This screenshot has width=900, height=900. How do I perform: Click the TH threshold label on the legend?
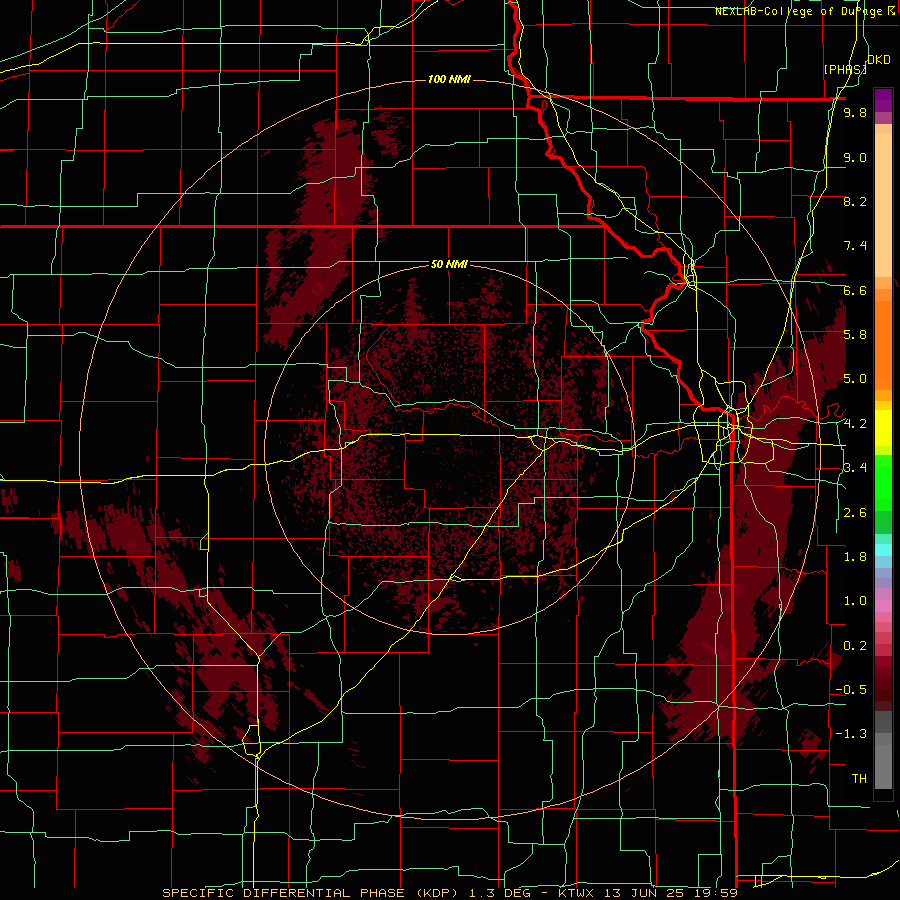pos(859,779)
